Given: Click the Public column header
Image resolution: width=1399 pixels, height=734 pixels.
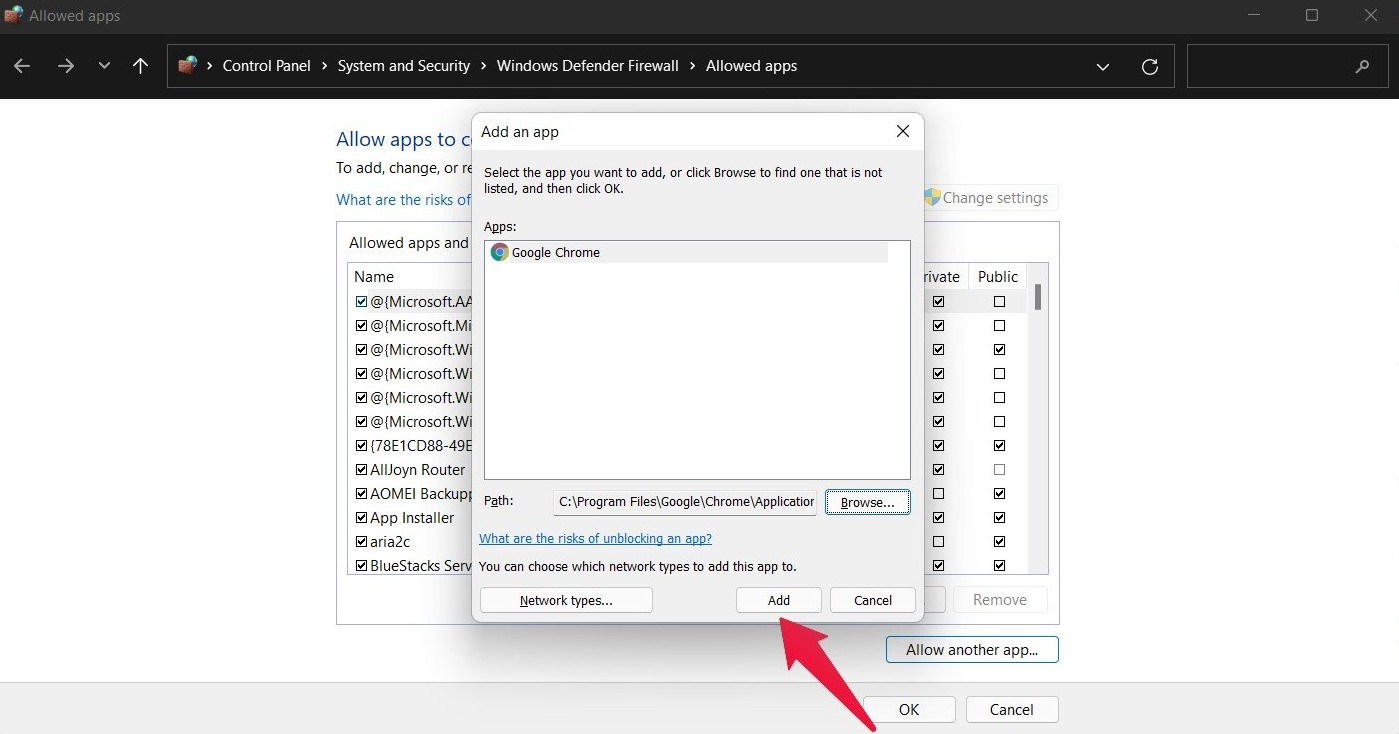Looking at the screenshot, I should [x=998, y=277].
